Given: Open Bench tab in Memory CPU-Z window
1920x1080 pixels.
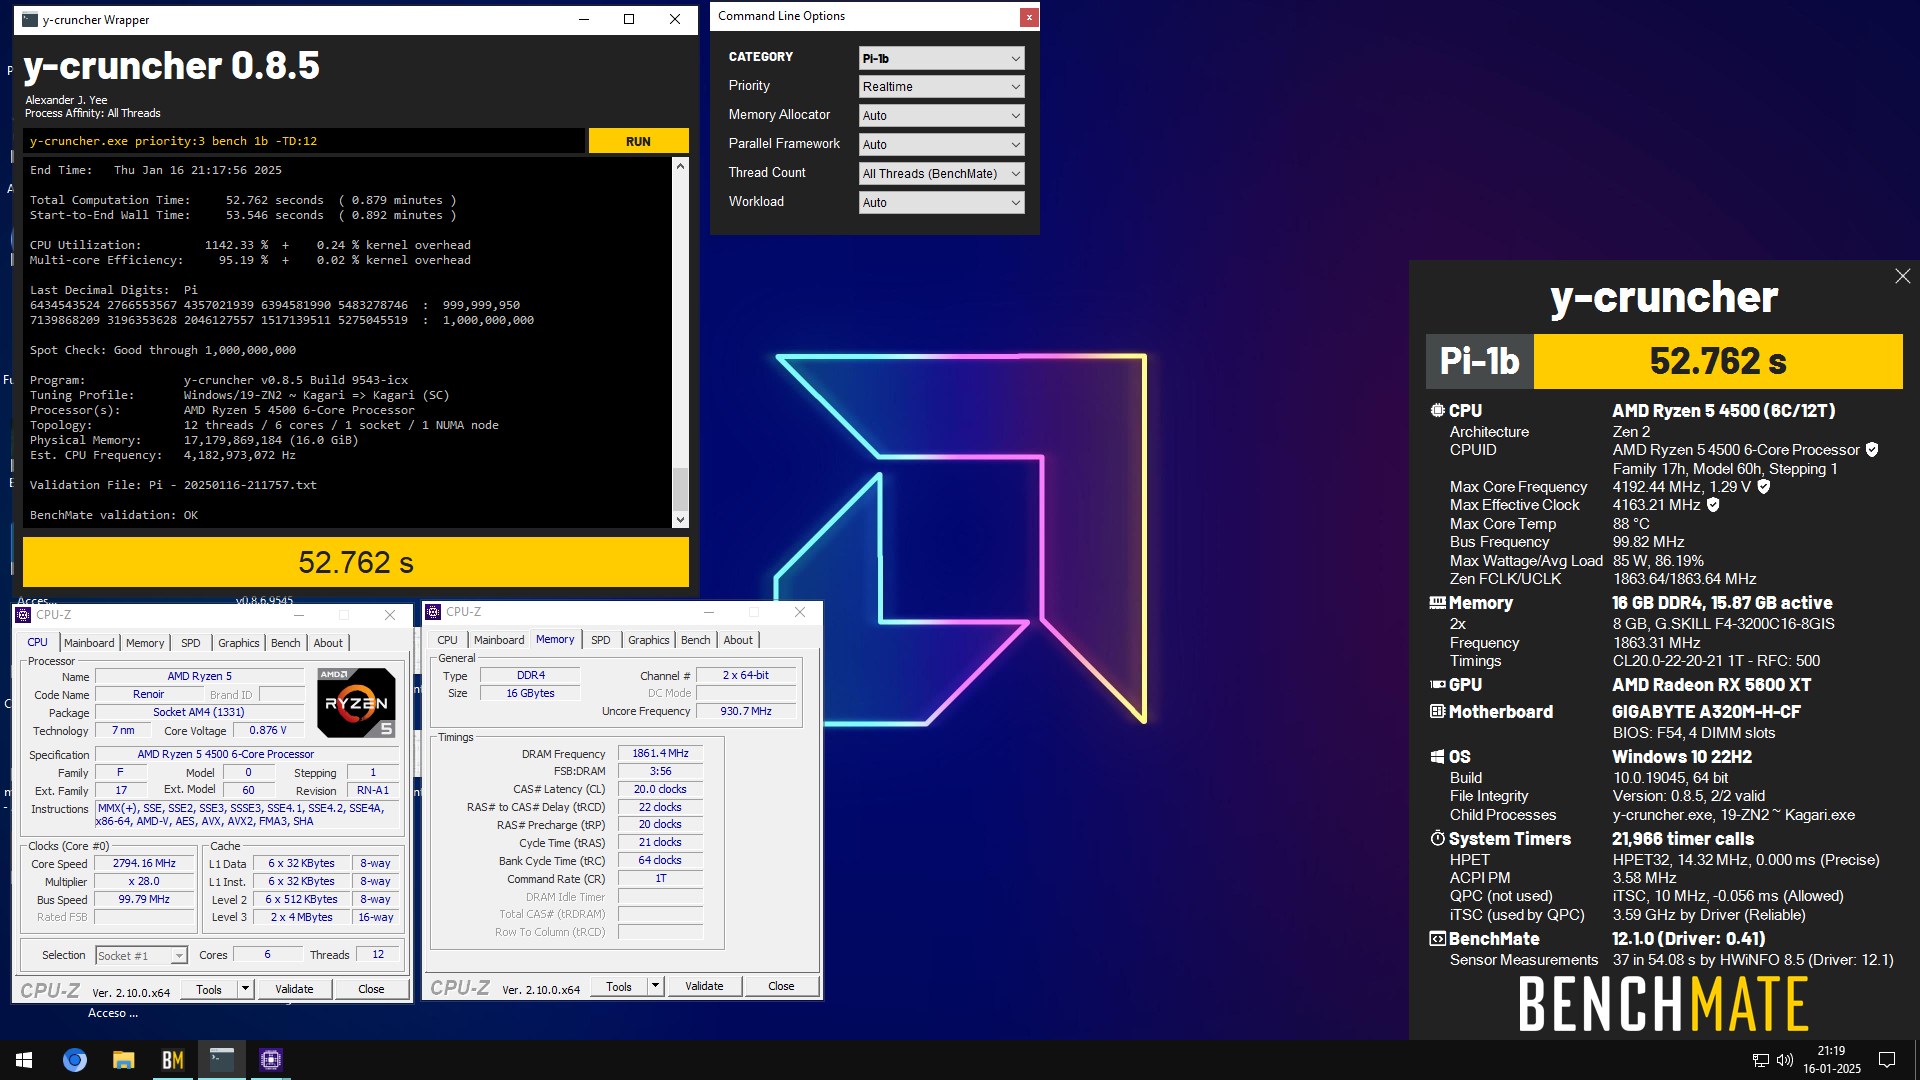Looking at the screenshot, I should pyautogui.click(x=696, y=640).
